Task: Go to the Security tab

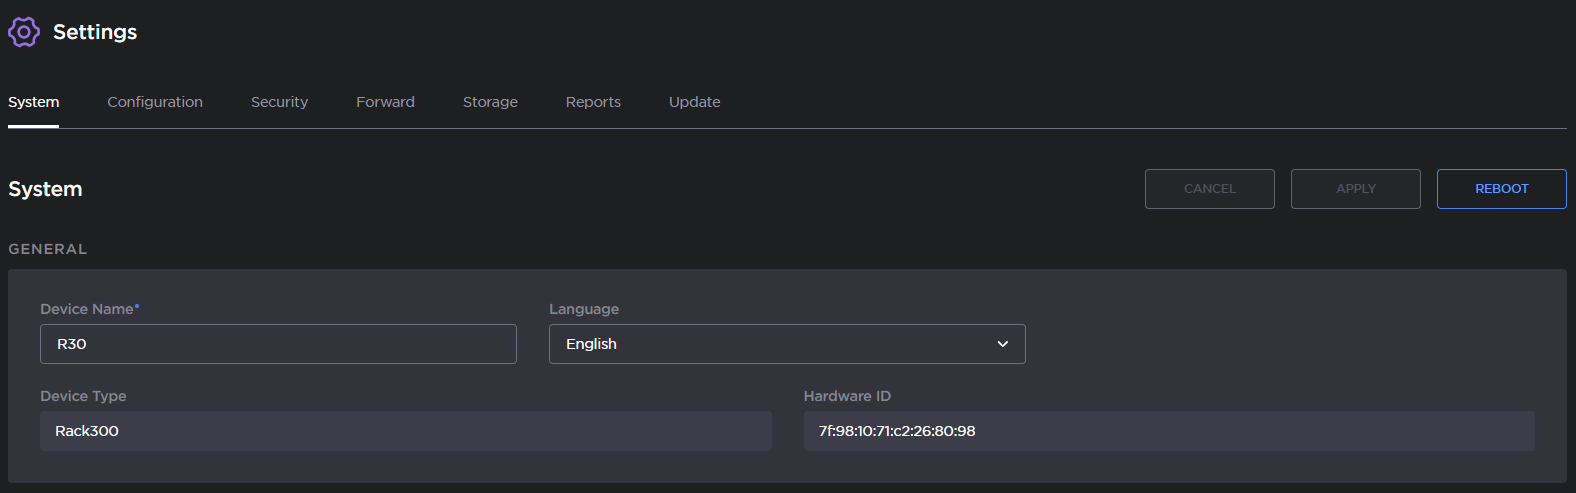Action: pyautogui.click(x=279, y=102)
